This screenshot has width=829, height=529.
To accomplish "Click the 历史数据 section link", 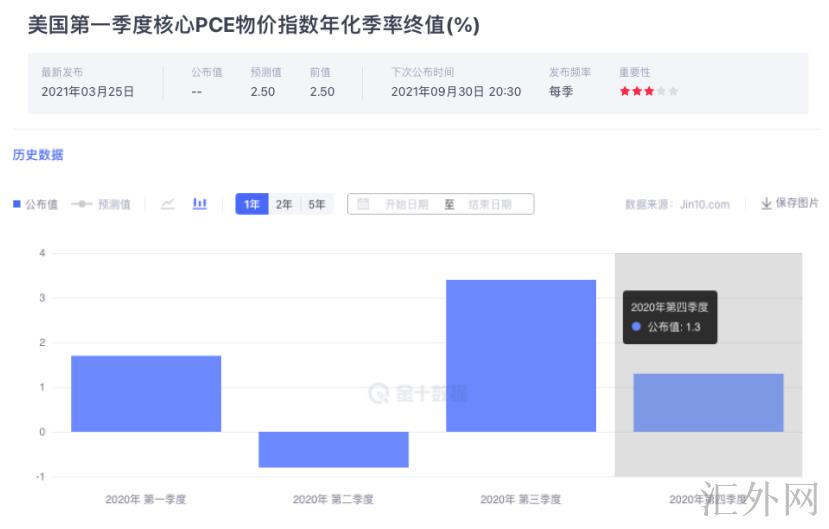I will pyautogui.click(x=38, y=155).
